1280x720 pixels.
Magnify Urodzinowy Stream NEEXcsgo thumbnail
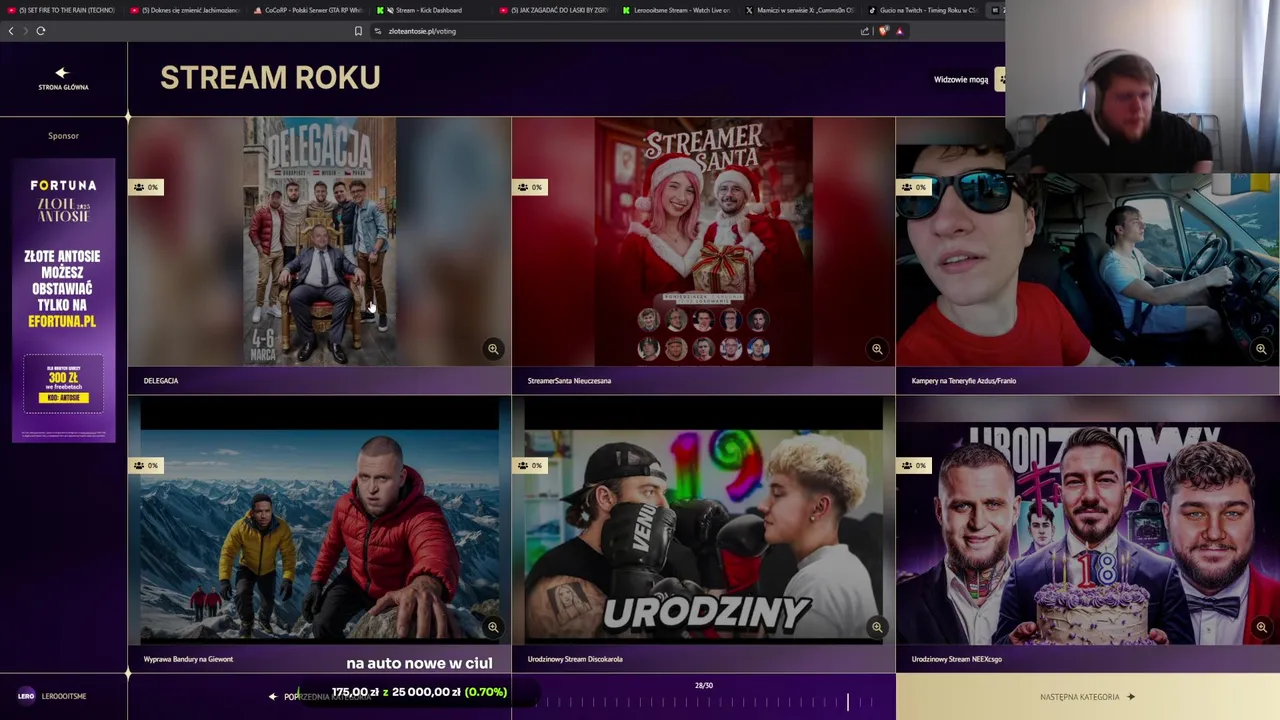pos(1261,627)
